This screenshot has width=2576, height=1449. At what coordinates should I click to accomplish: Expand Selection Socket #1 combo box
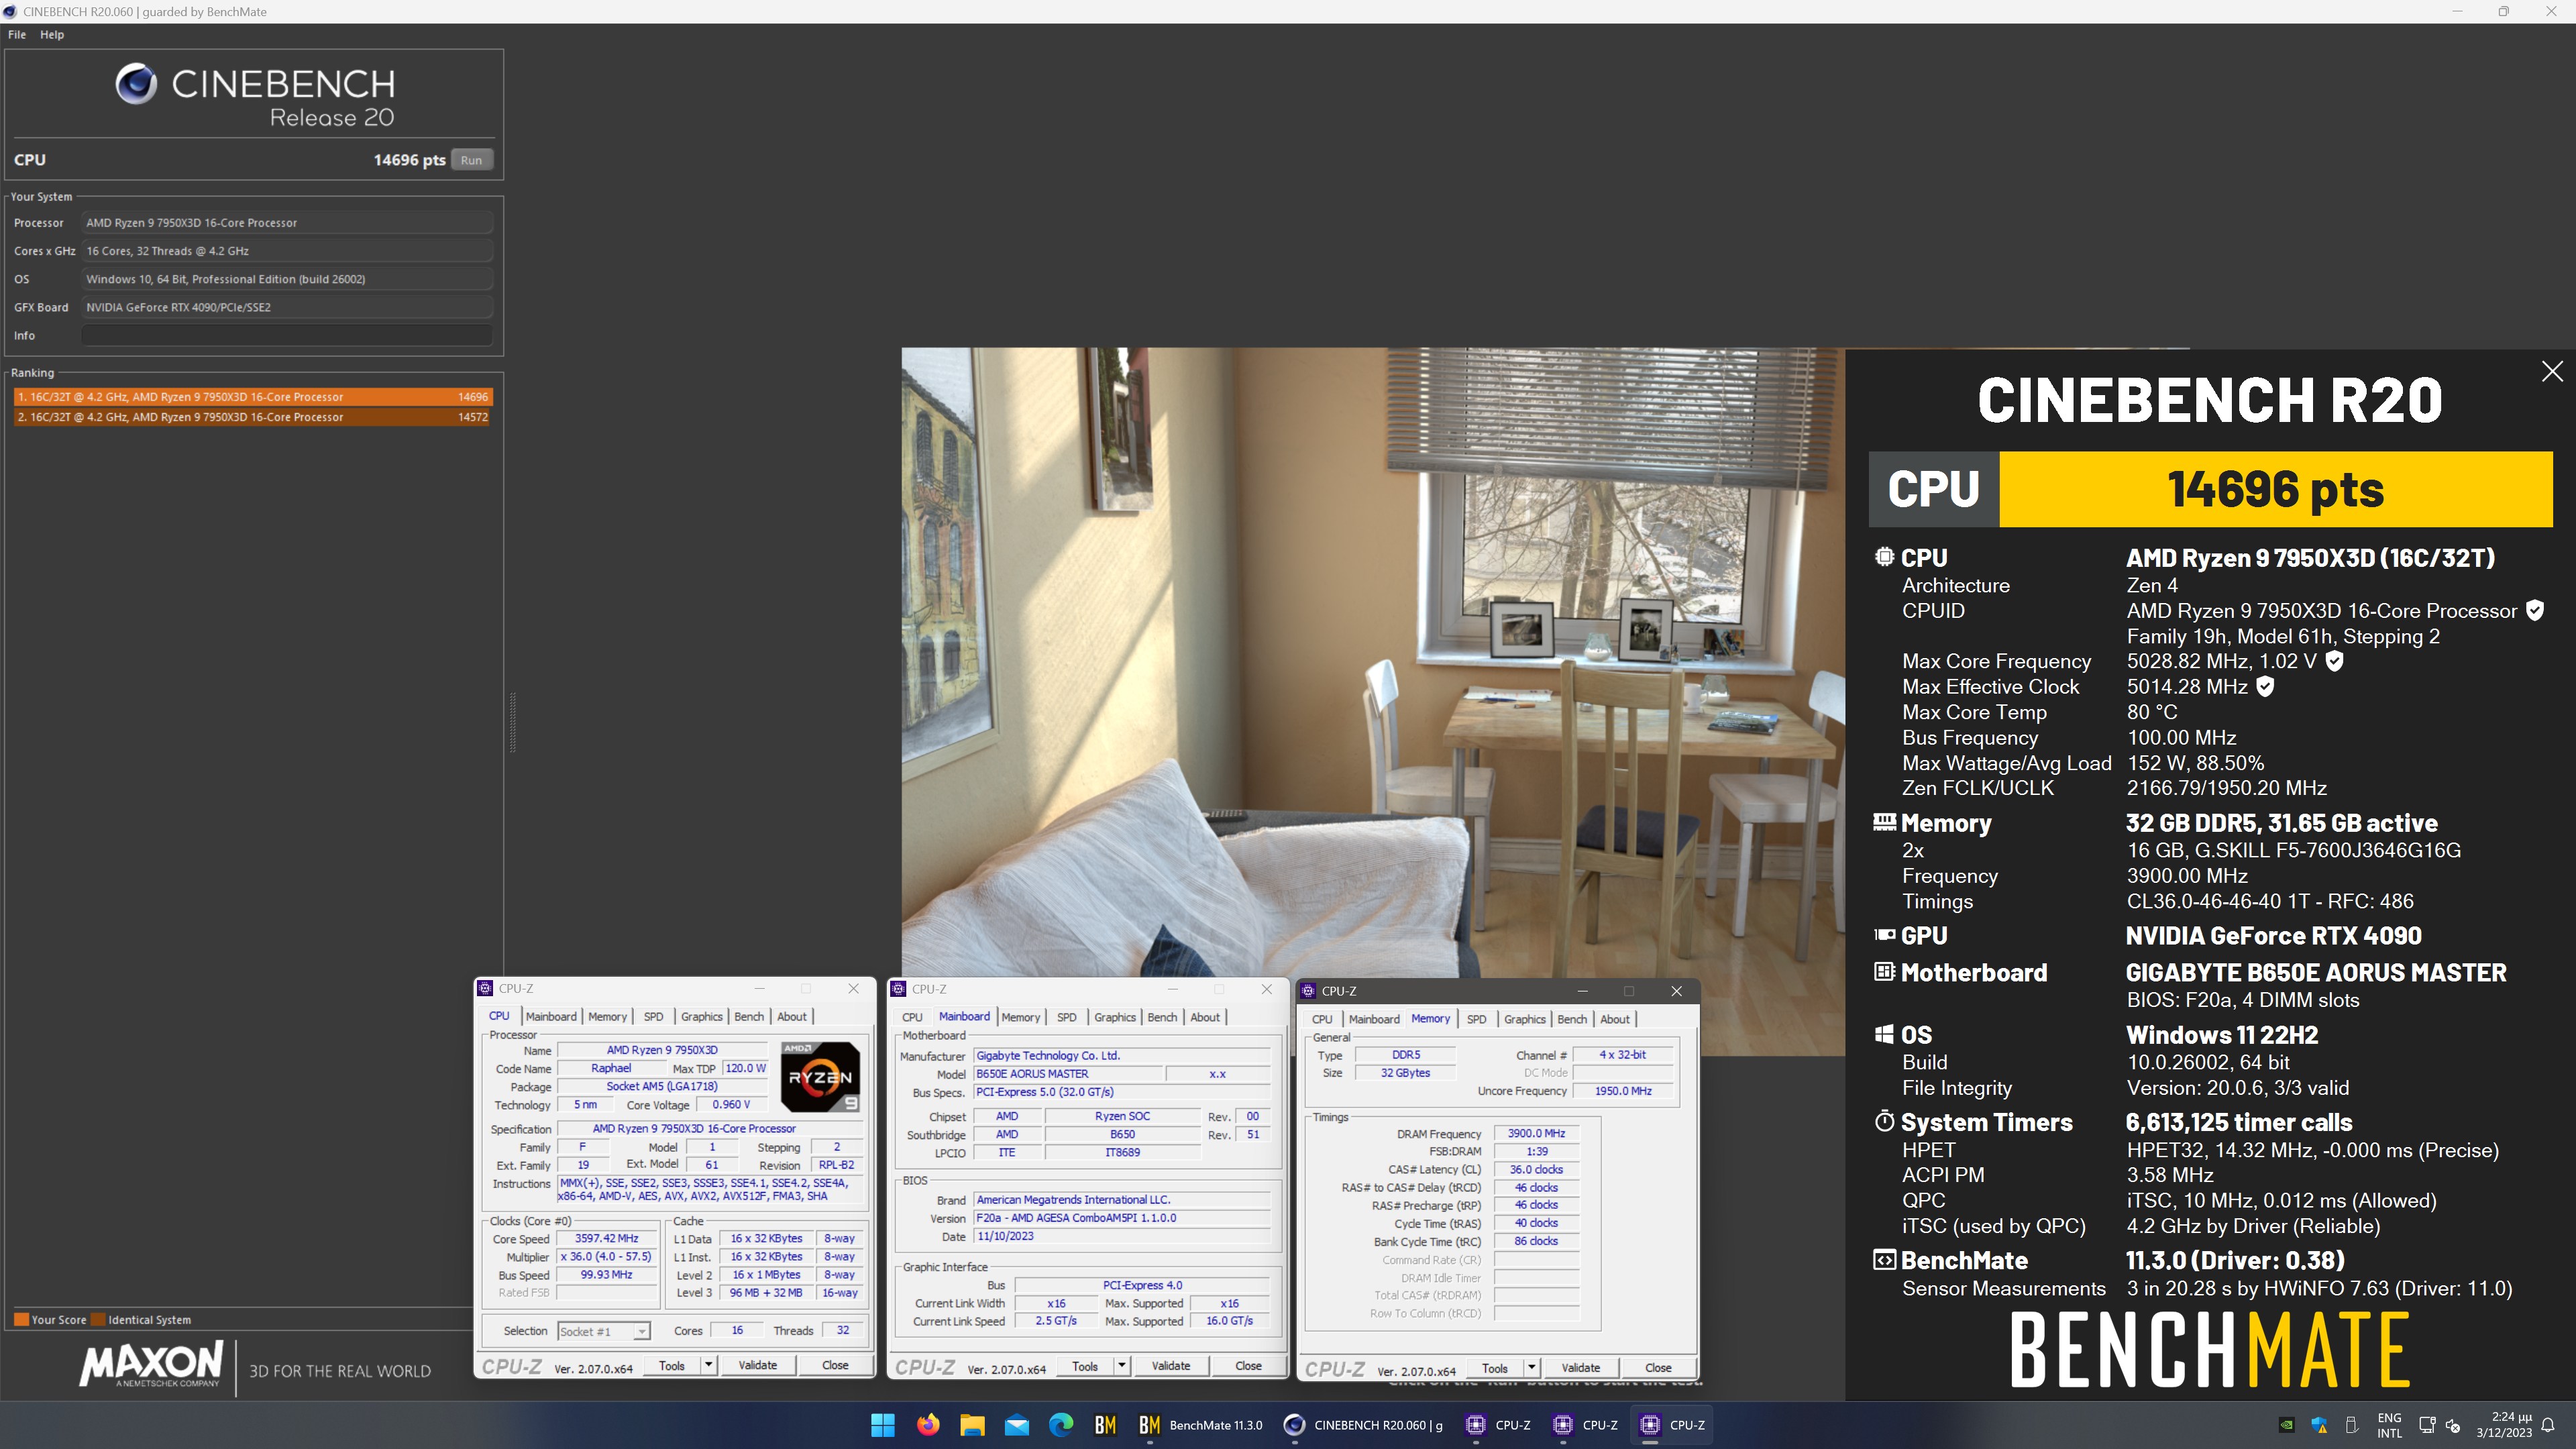point(603,1331)
